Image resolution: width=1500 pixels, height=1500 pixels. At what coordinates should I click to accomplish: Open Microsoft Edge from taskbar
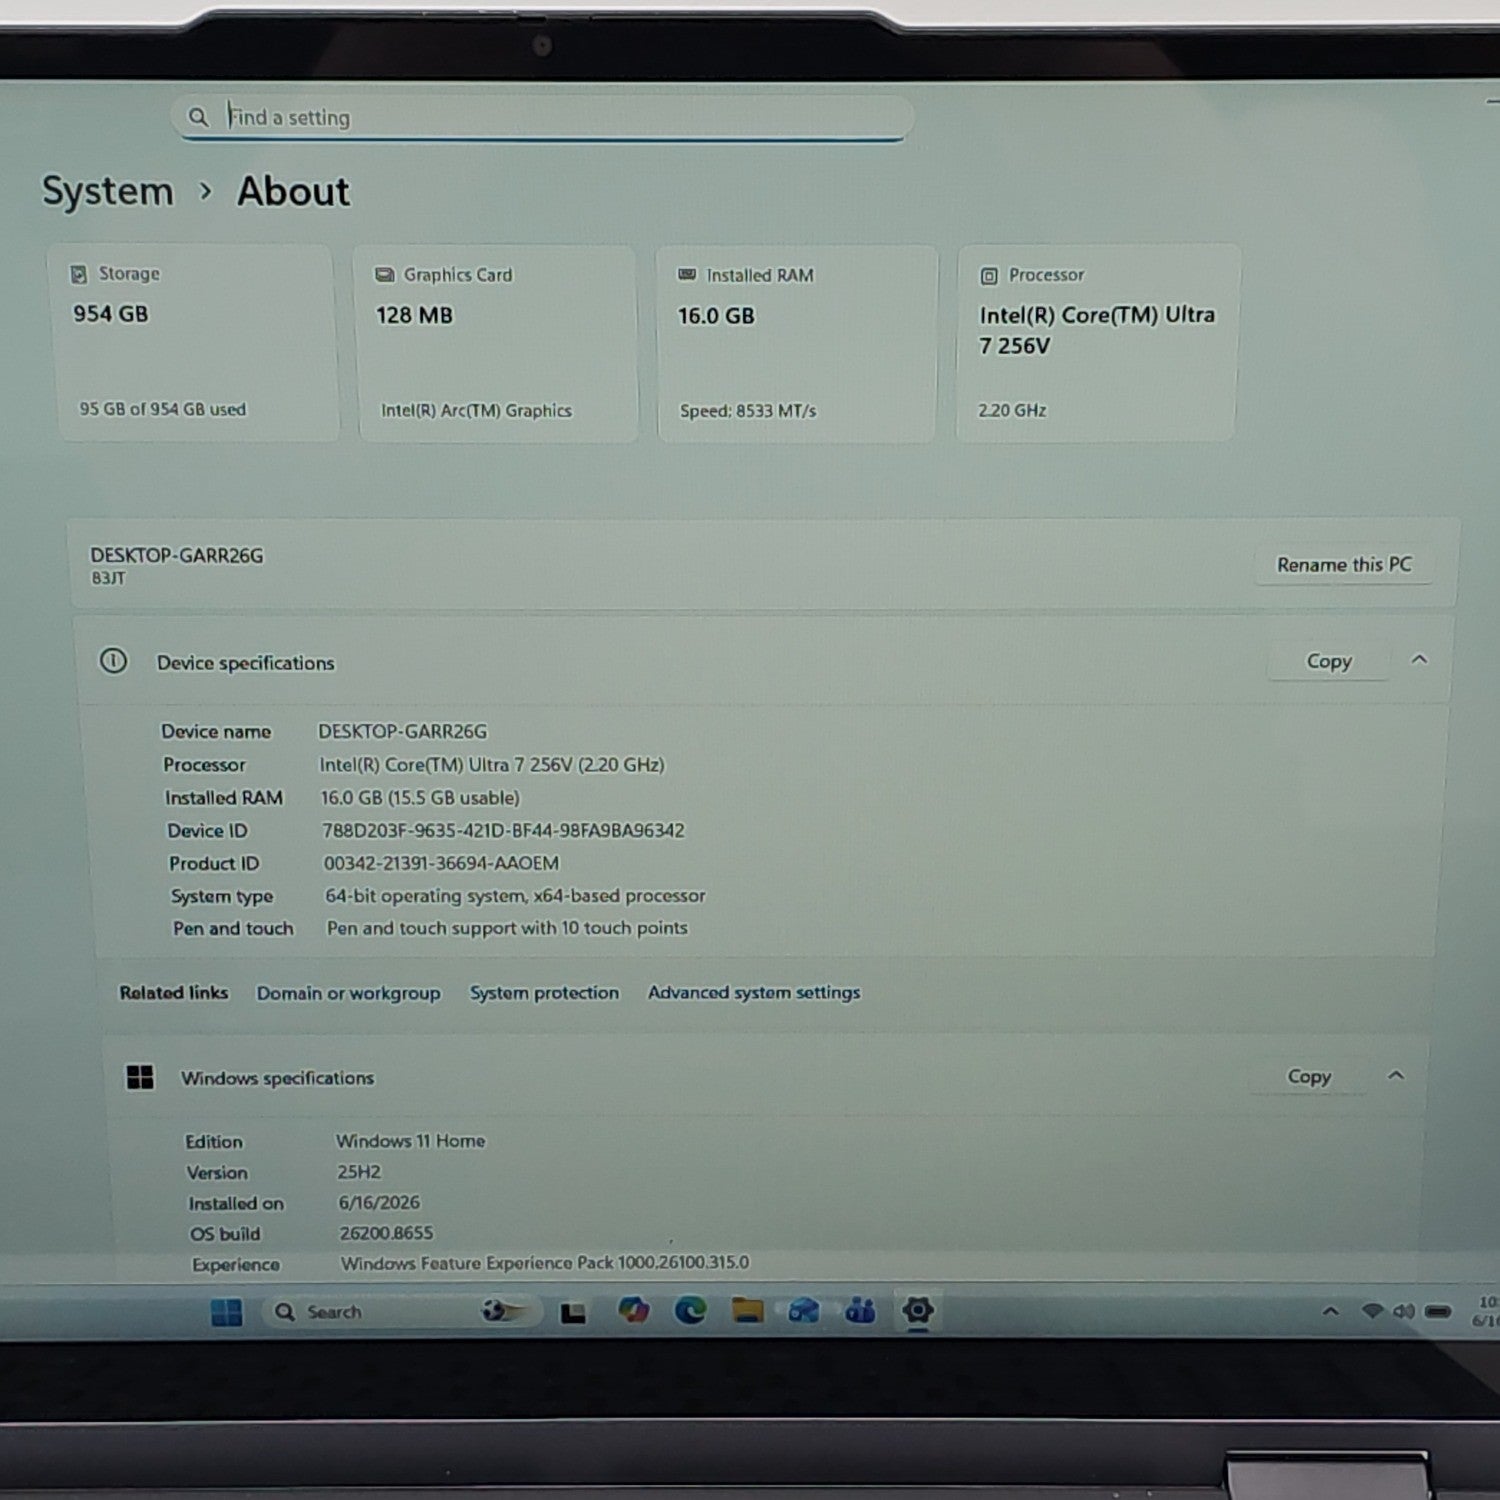(x=690, y=1310)
